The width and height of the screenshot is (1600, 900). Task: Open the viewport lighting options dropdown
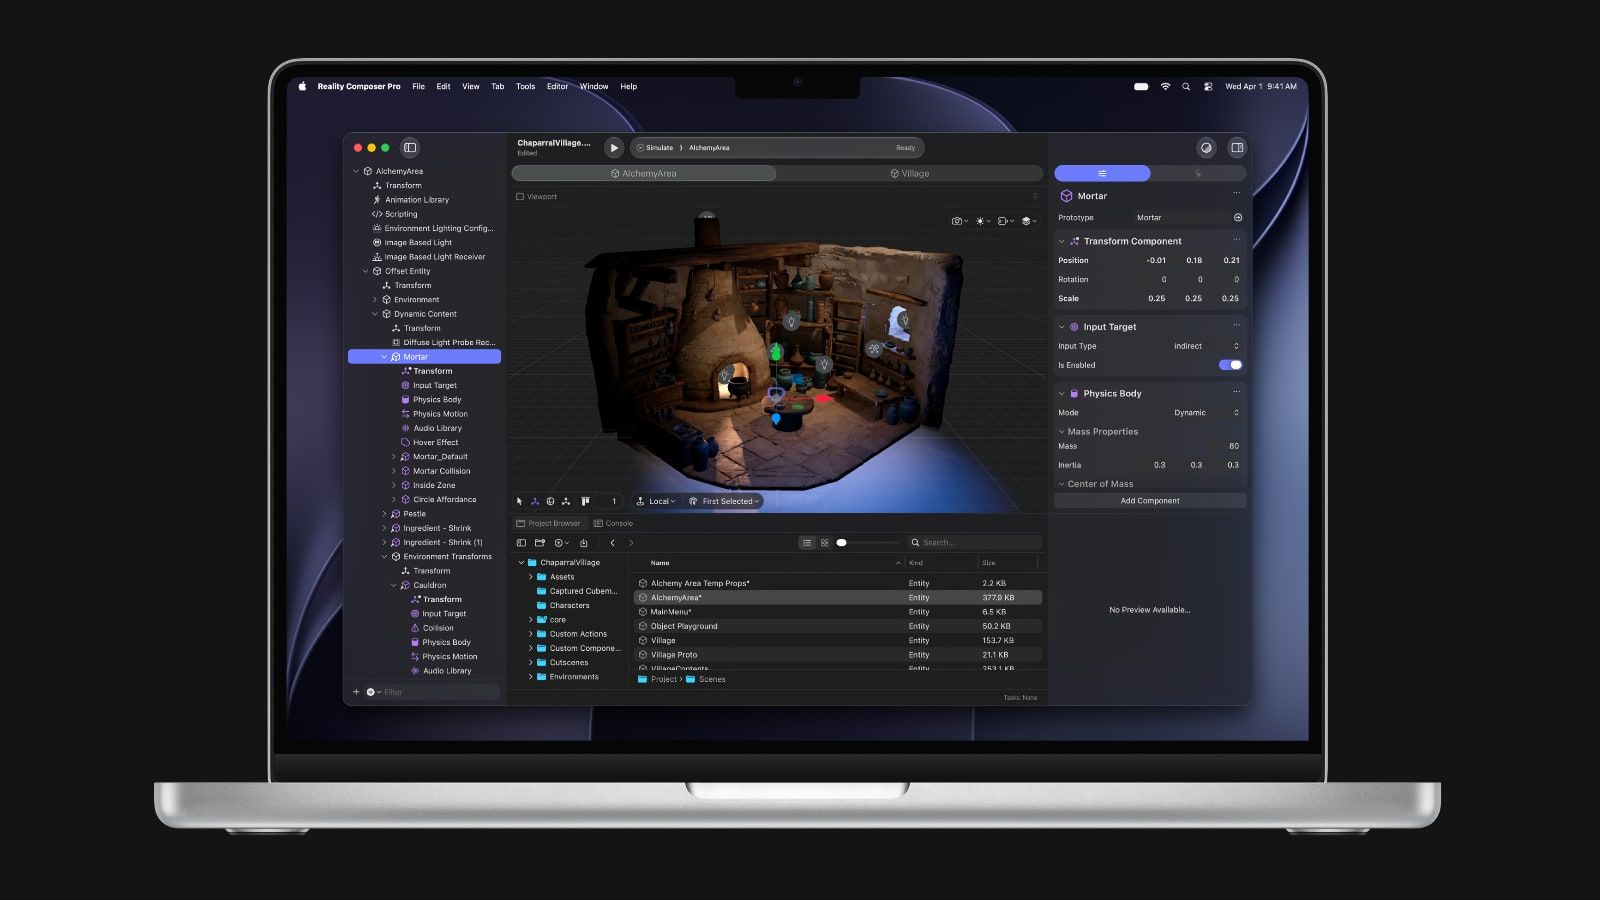[x=982, y=221]
